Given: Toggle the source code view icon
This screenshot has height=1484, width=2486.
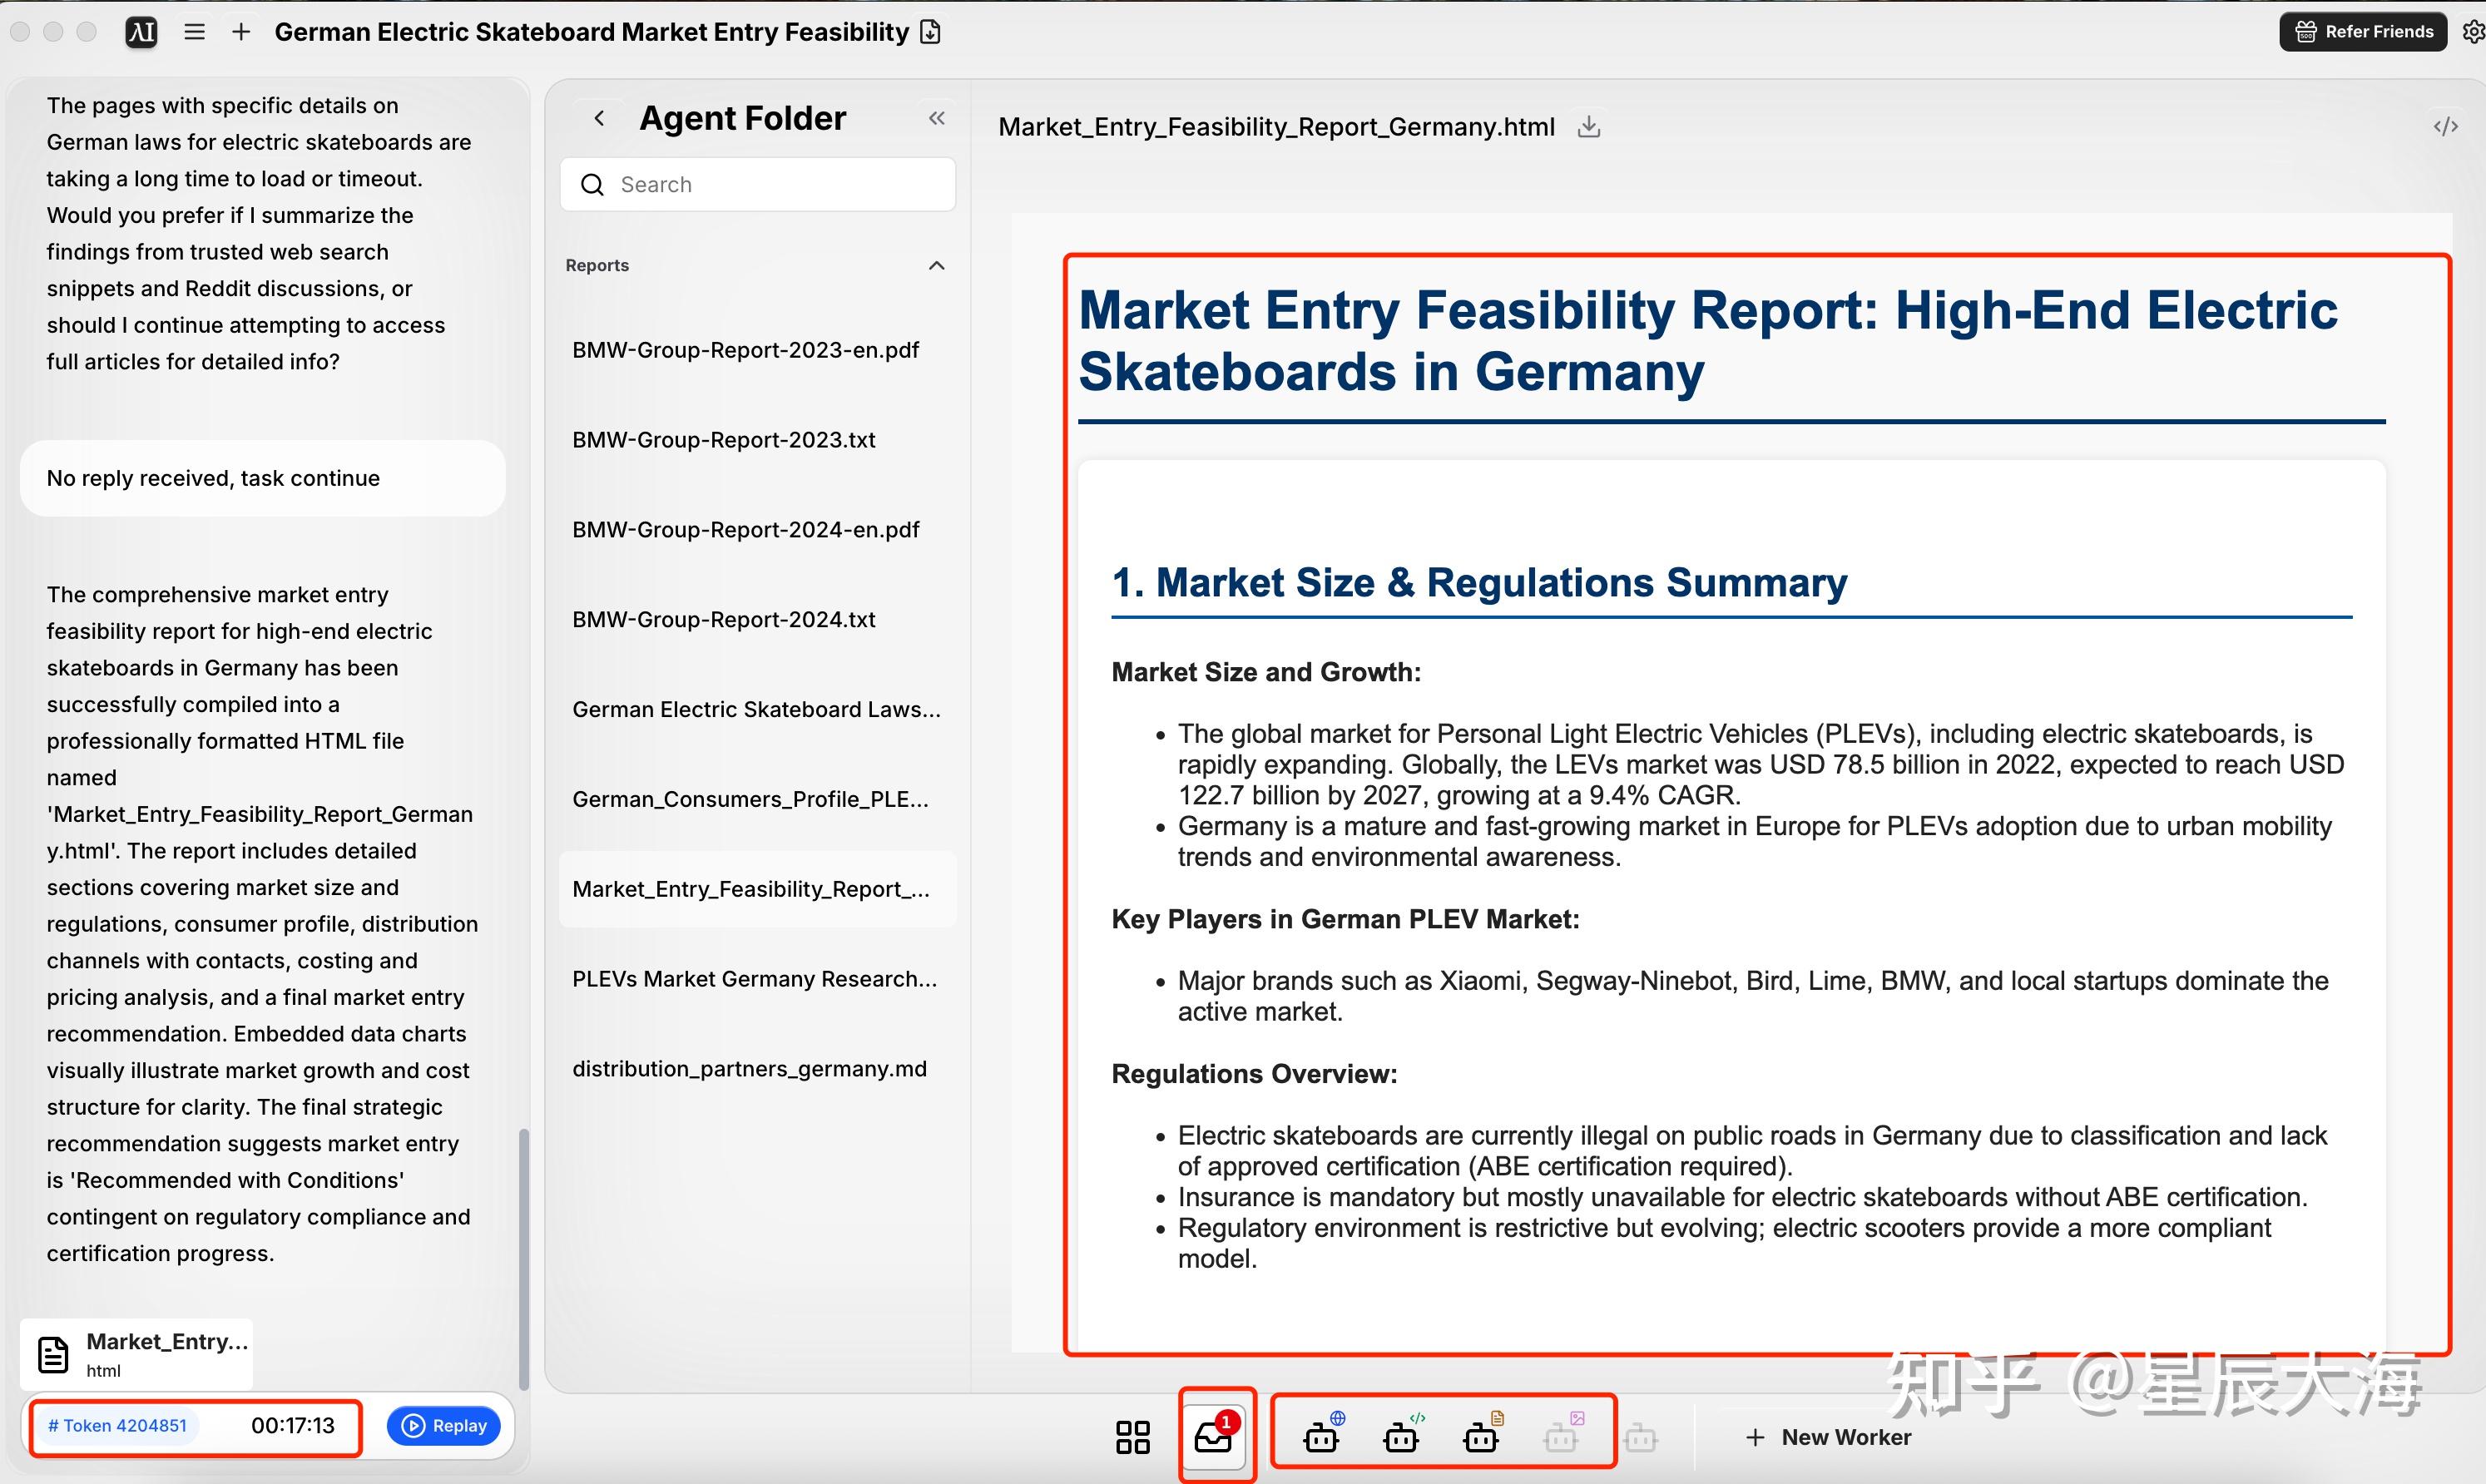Looking at the screenshot, I should click(2445, 126).
